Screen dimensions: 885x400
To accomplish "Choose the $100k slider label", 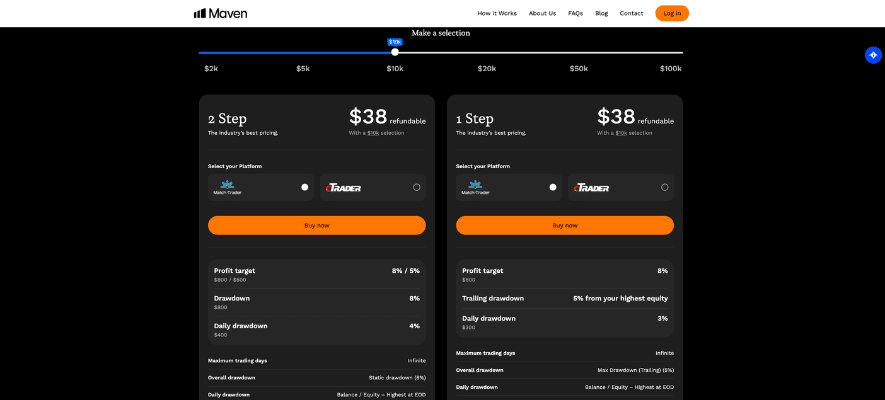I will (671, 69).
